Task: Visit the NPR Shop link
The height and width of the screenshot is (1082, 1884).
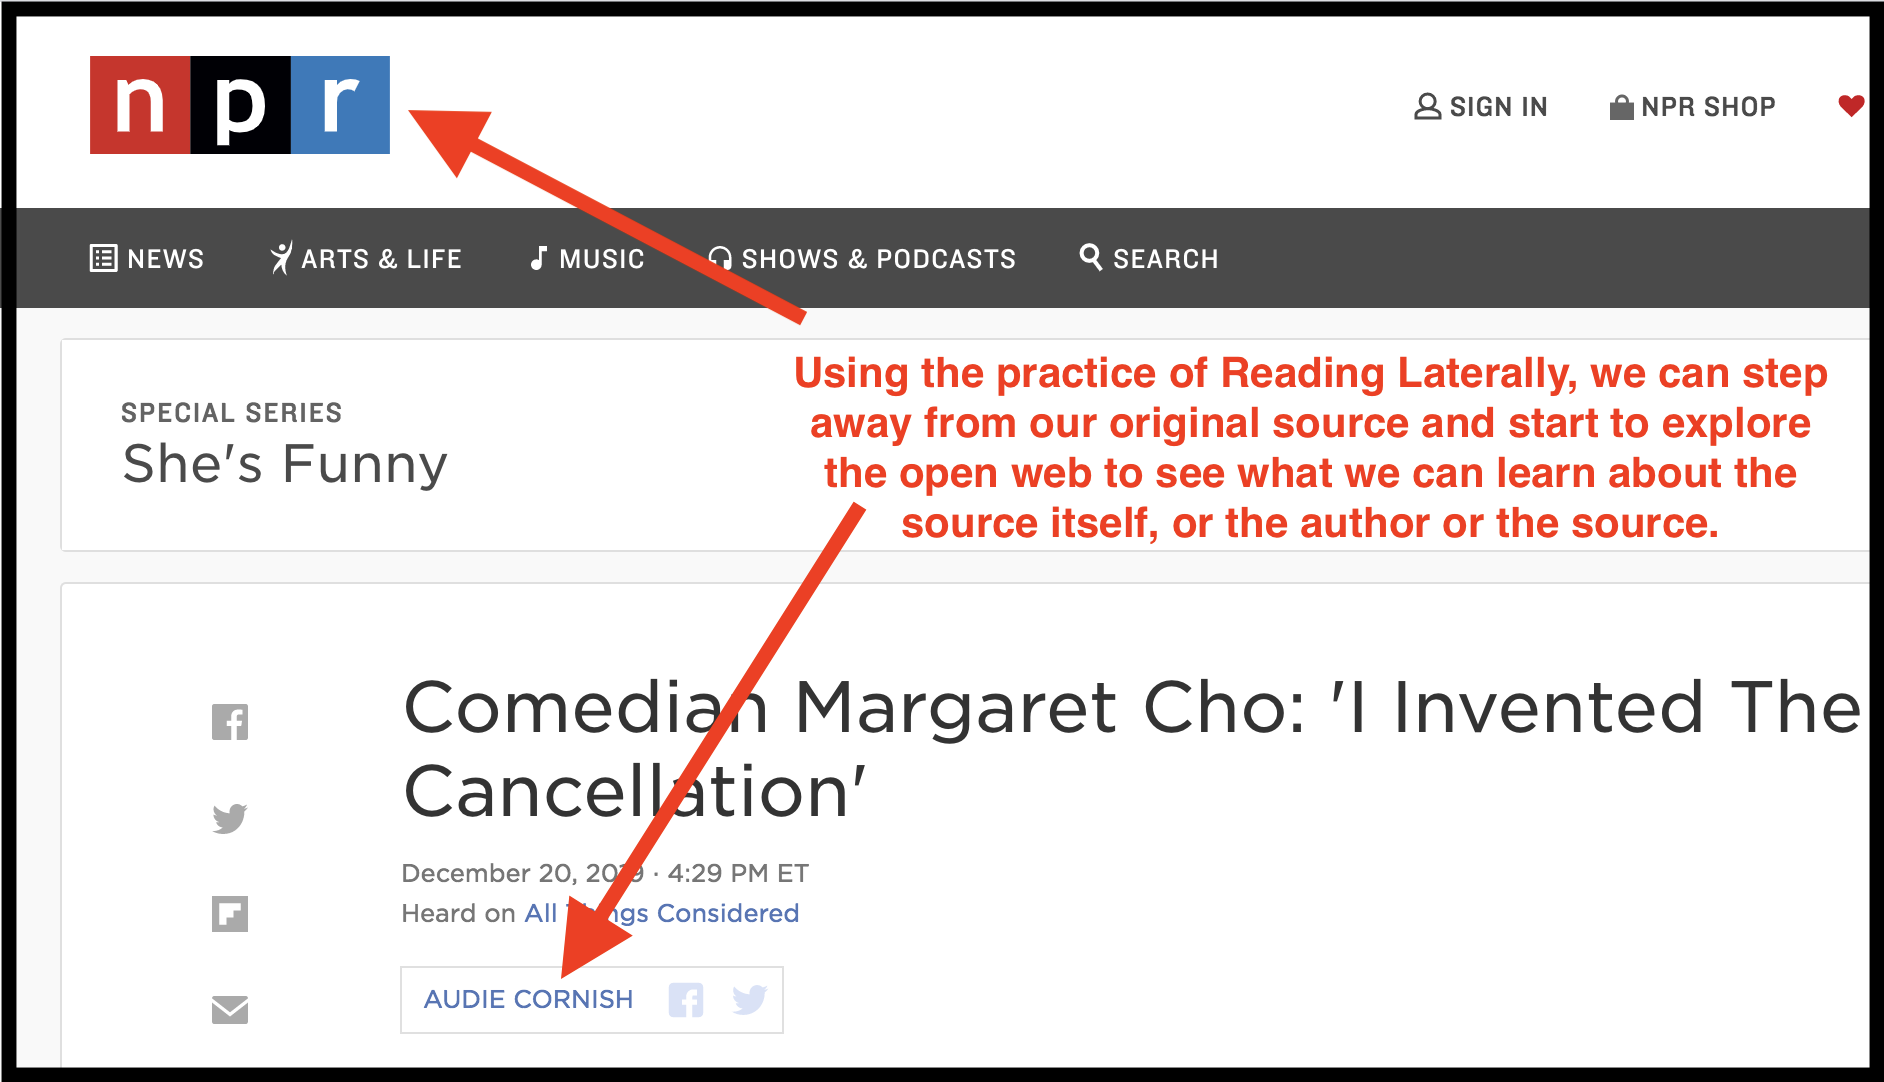Action: click(x=1692, y=107)
